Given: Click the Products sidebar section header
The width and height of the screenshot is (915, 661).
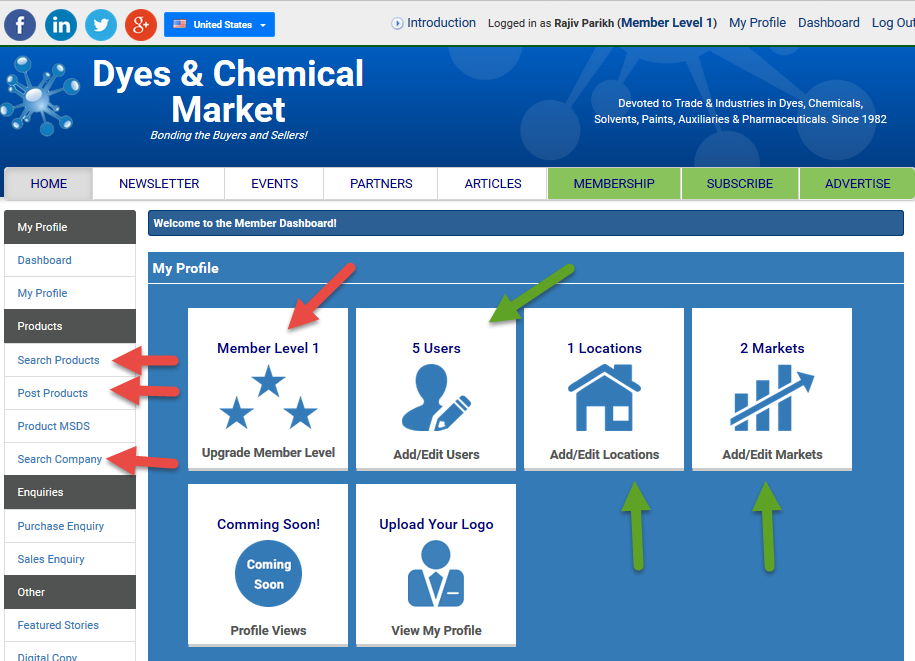Looking at the screenshot, I should 70,326.
